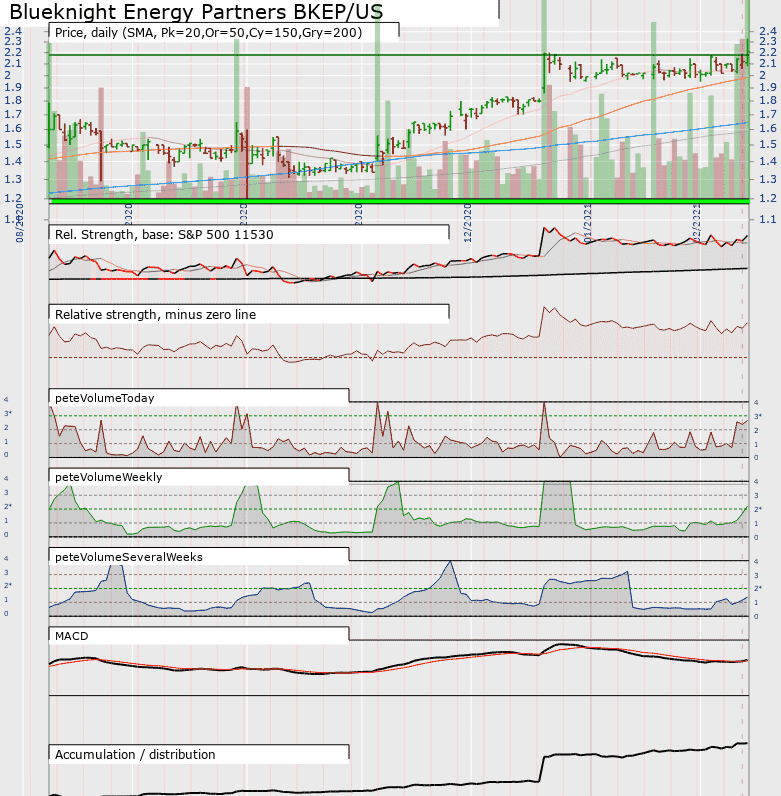Click the highest peak of the peteVolumeSeveralWeeks blue line

450,562
